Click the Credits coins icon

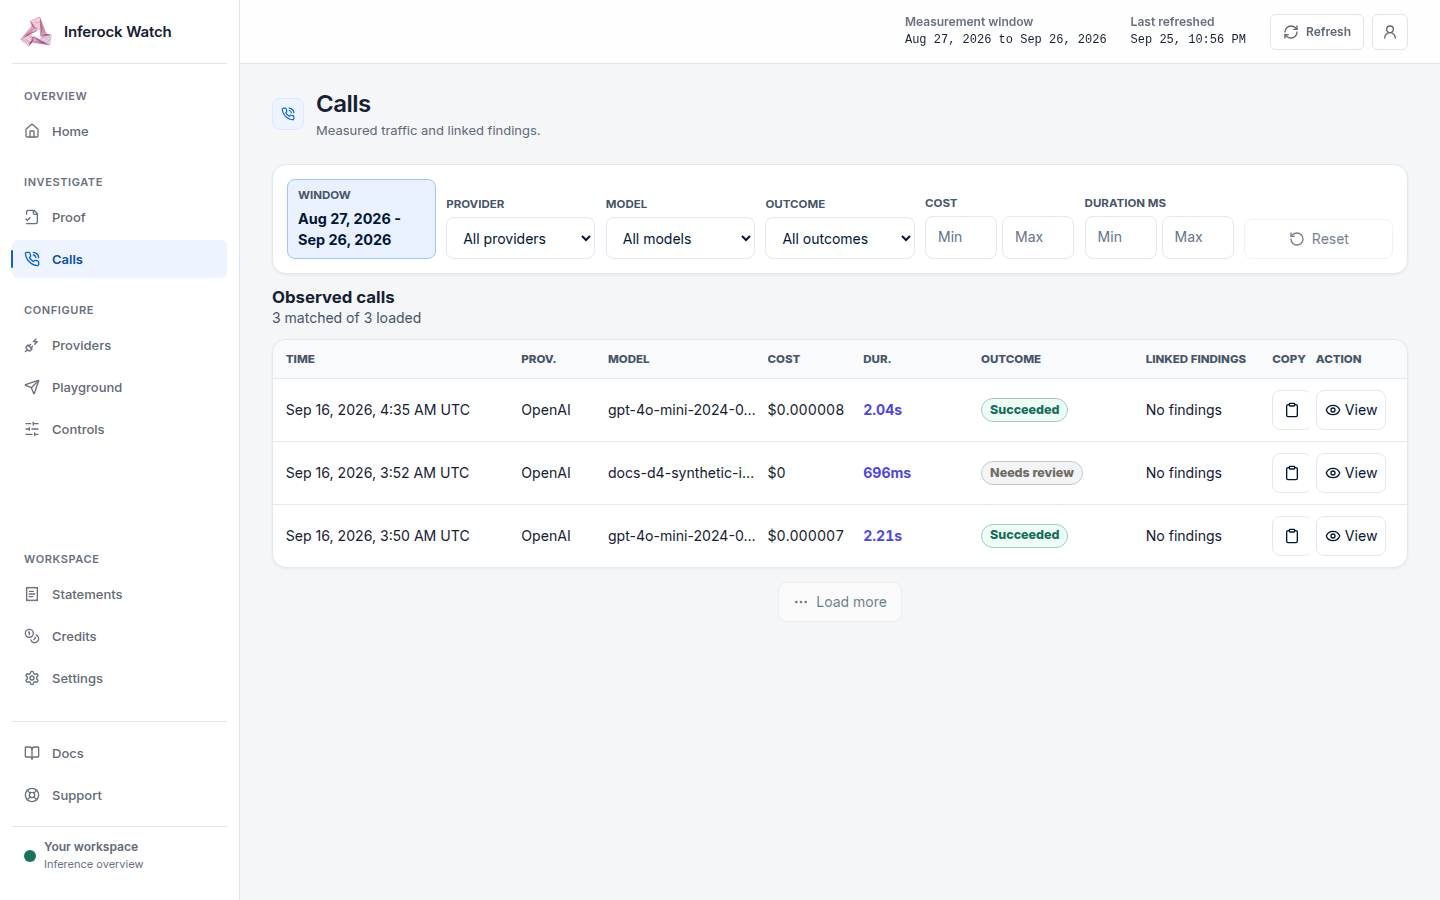point(32,636)
